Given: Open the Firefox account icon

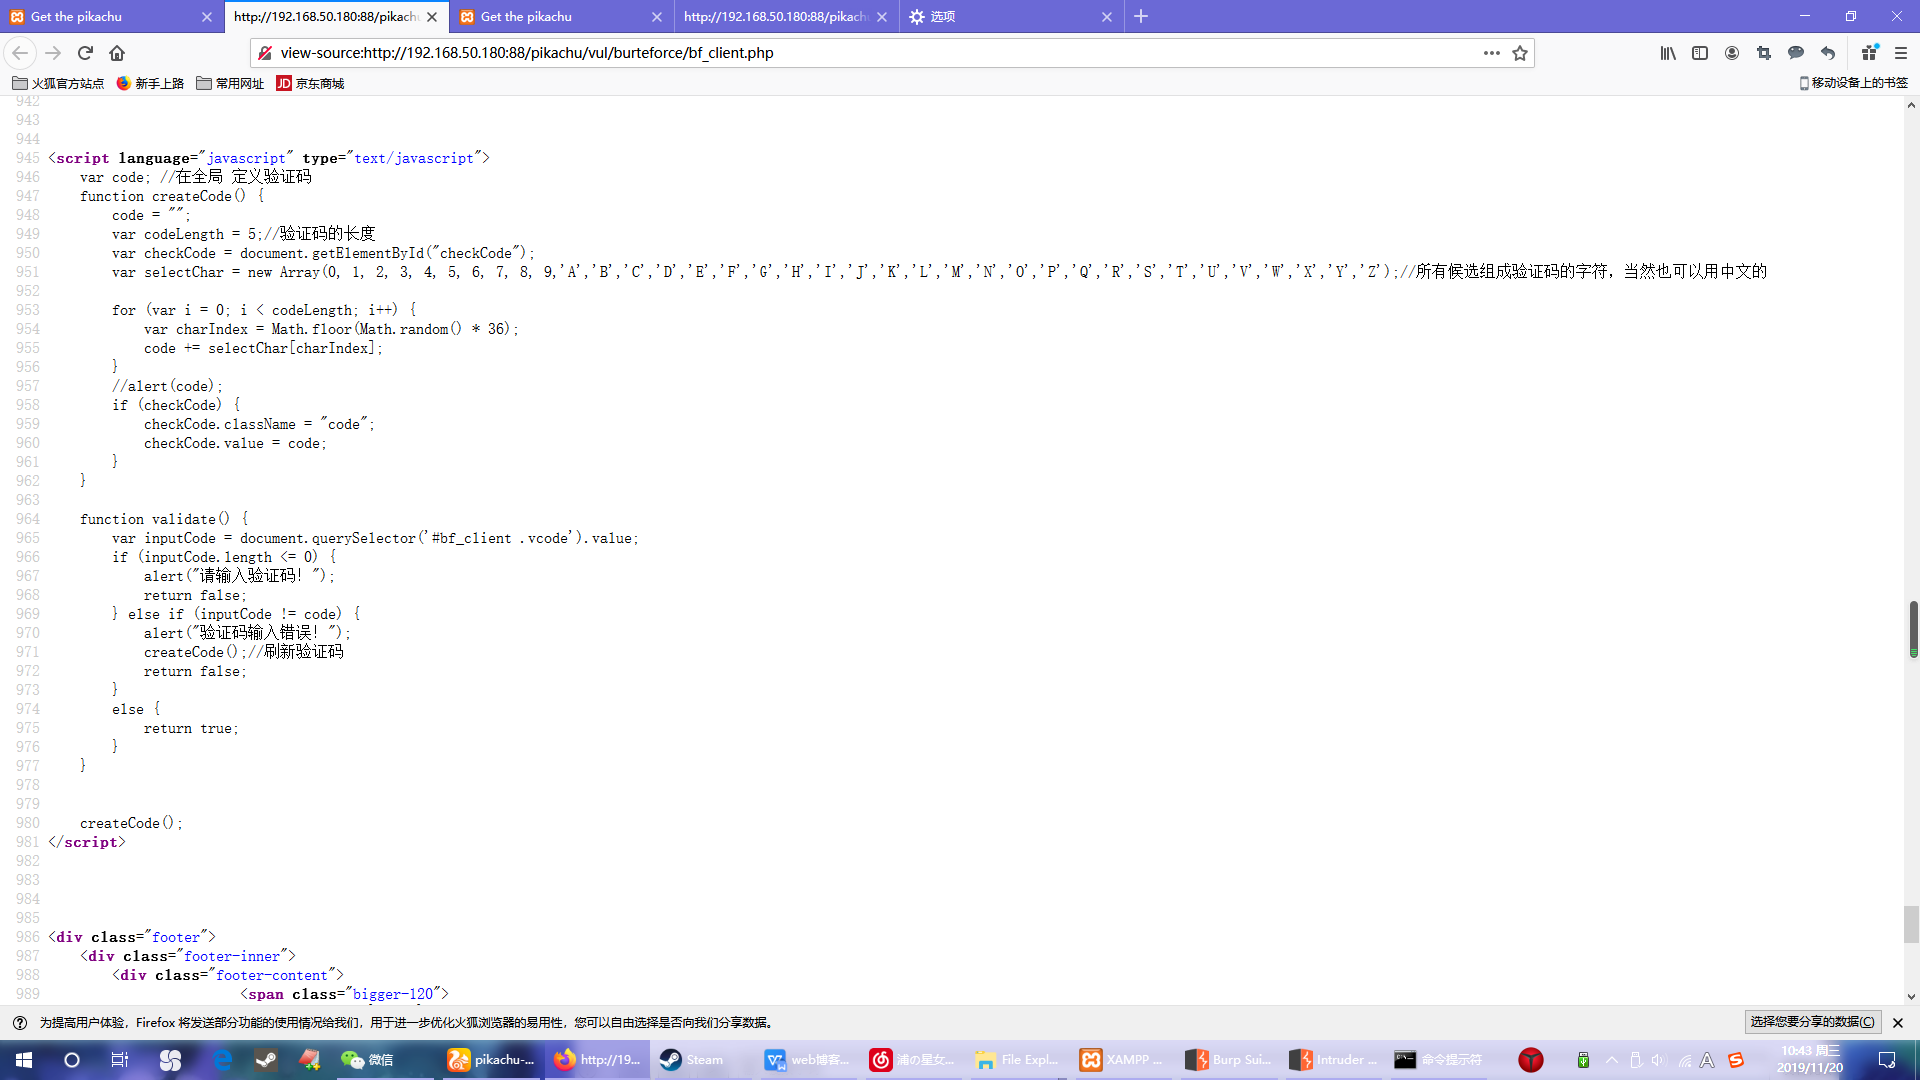Looking at the screenshot, I should 1732,53.
